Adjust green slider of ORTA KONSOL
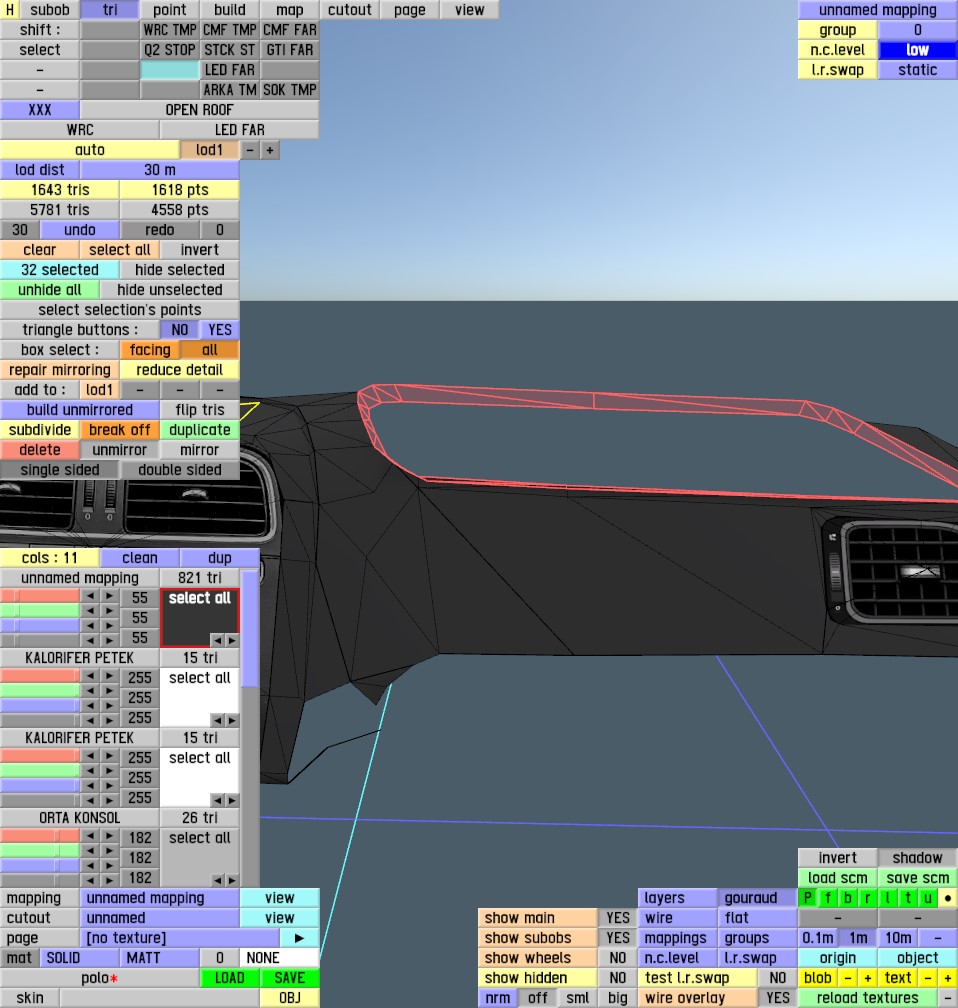Screen dimensions: 958x1008 click(x=40, y=850)
